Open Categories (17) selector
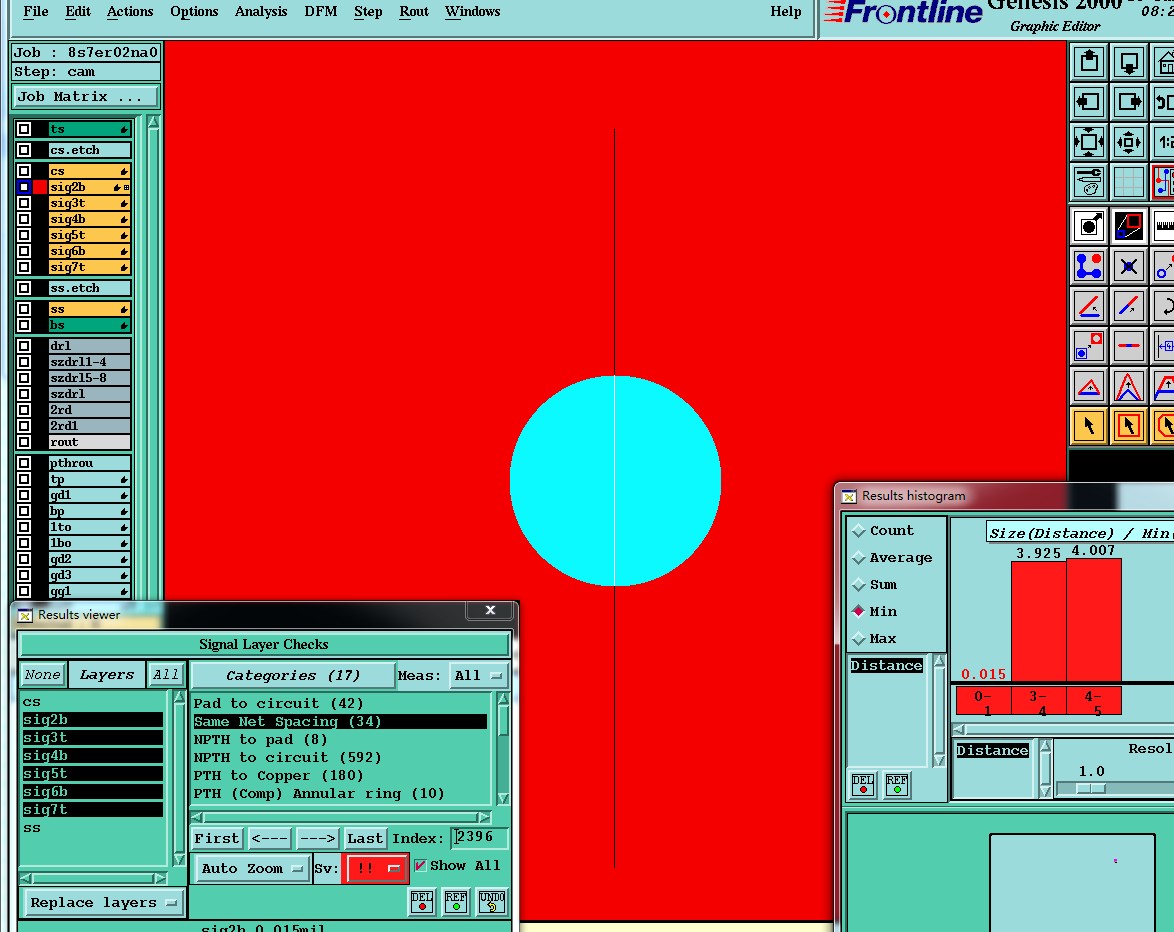 point(293,675)
